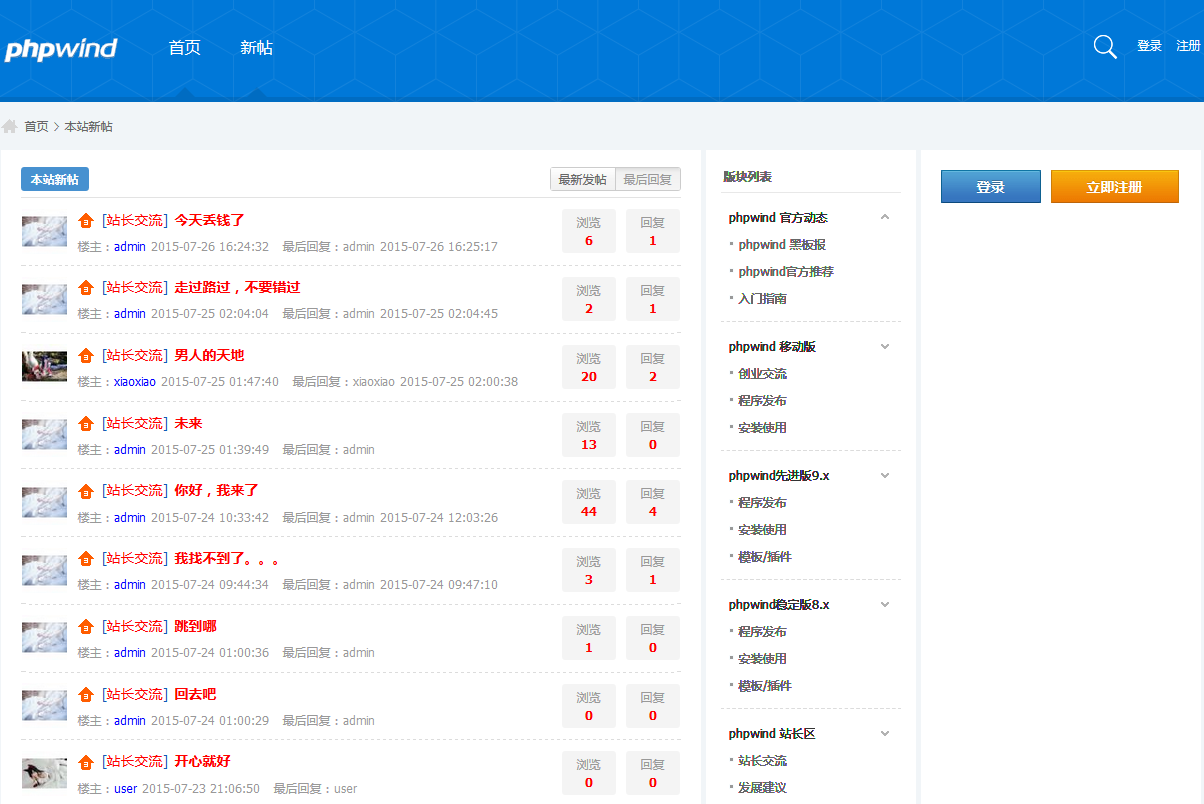Open the 新帖 navigation menu item

[256, 48]
